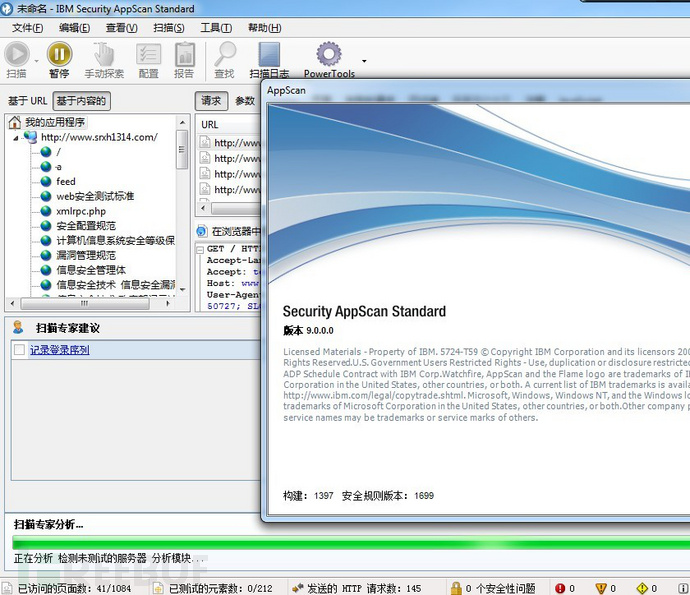Click the tree's scroll-up arrow
The width and height of the screenshot is (690, 595).
(182, 122)
